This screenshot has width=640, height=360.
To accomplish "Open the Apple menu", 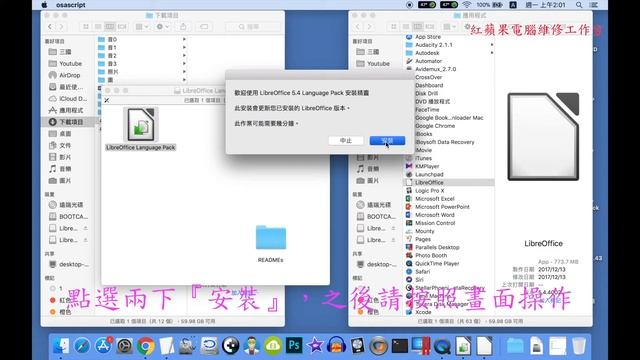I will 44,5.
